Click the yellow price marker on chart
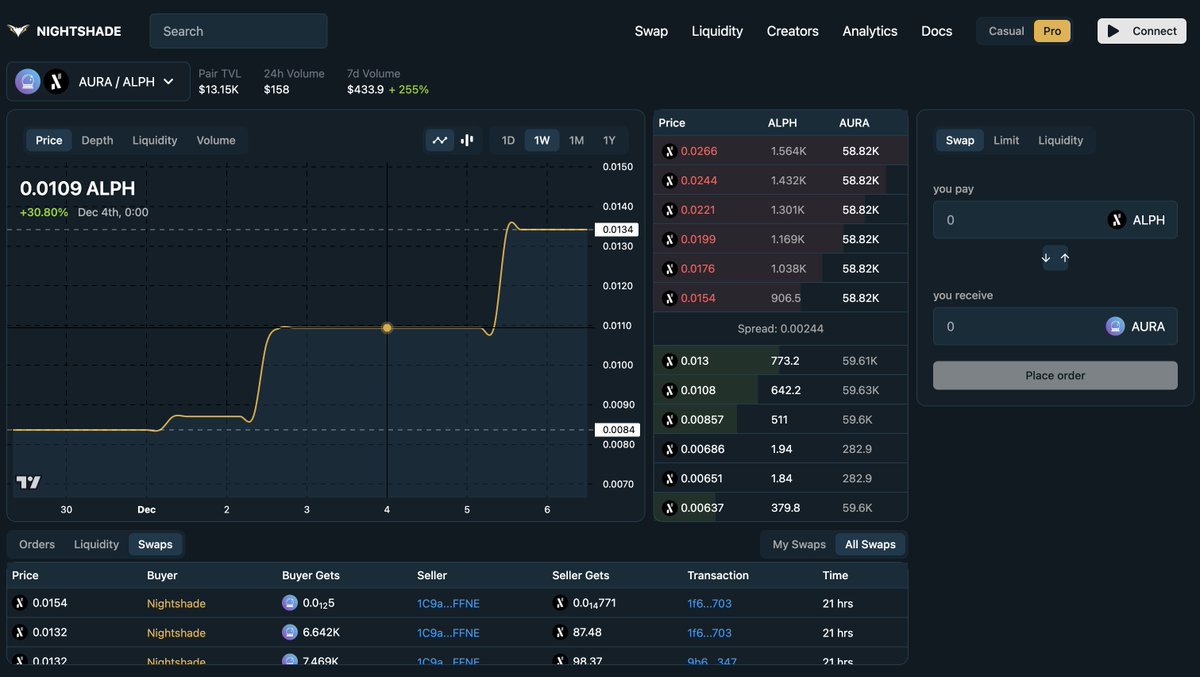Viewport: 1200px width, 677px height. point(387,328)
